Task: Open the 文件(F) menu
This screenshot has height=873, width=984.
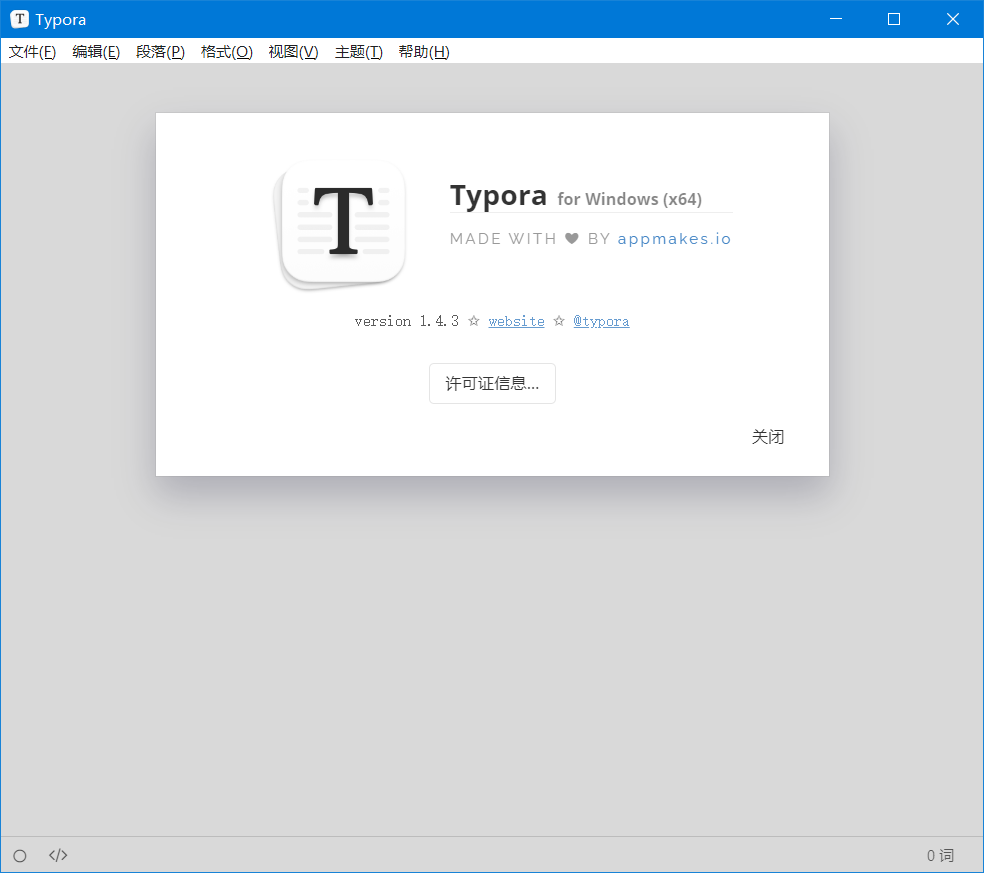Action: click(x=32, y=51)
